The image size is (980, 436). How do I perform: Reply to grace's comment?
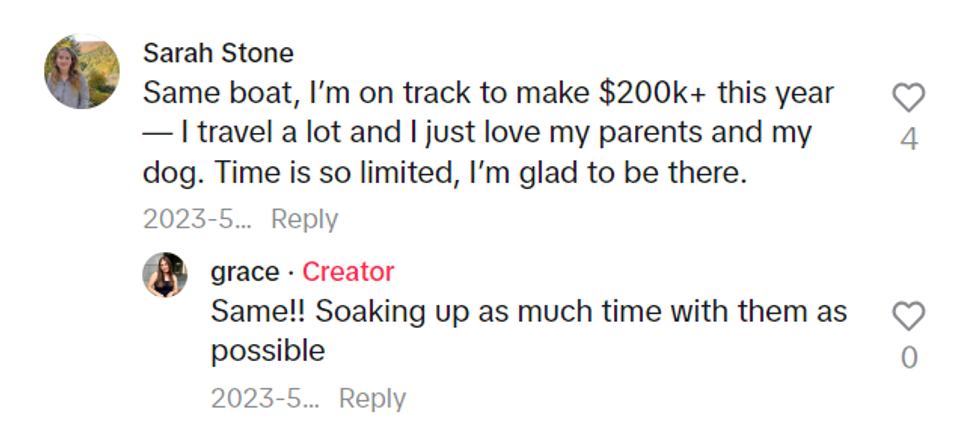pos(372,398)
